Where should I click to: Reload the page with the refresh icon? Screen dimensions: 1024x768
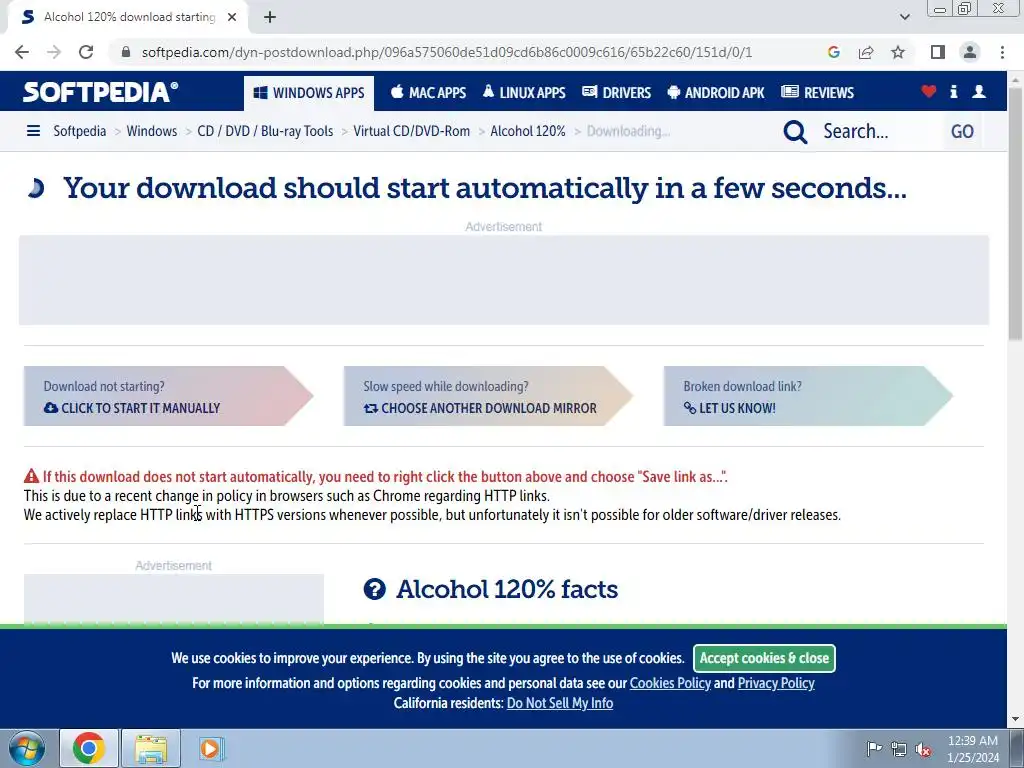86,52
